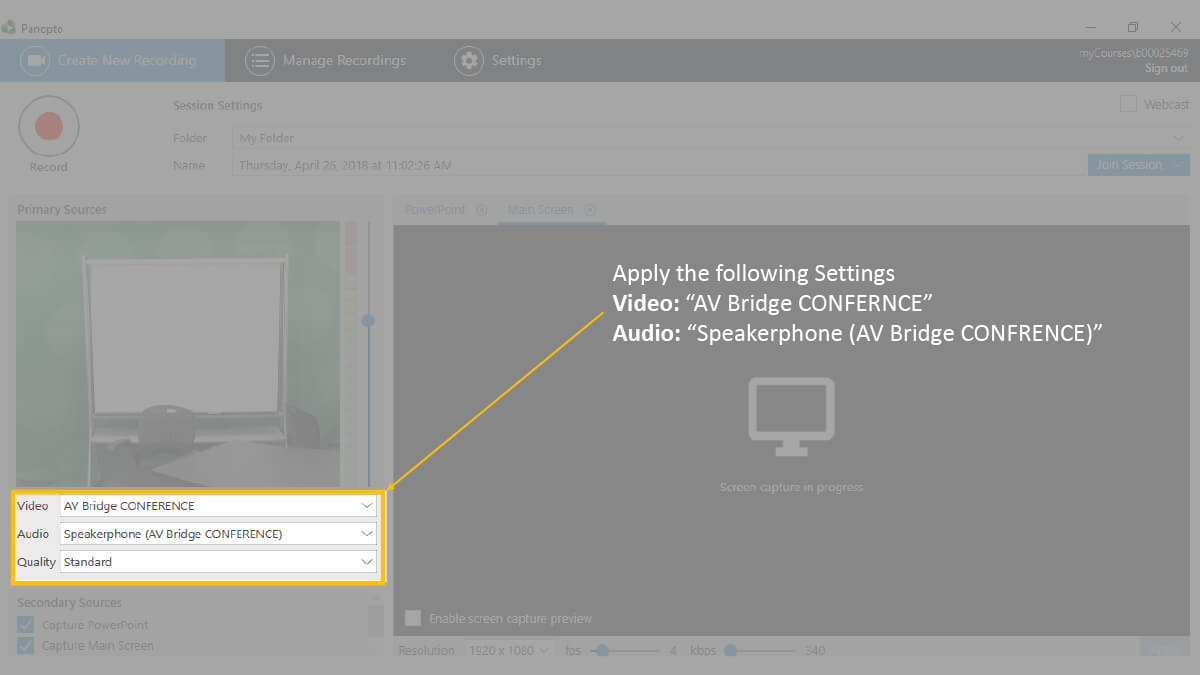Open the Manage Recordings tab
The height and width of the screenshot is (675, 1200).
tap(343, 60)
